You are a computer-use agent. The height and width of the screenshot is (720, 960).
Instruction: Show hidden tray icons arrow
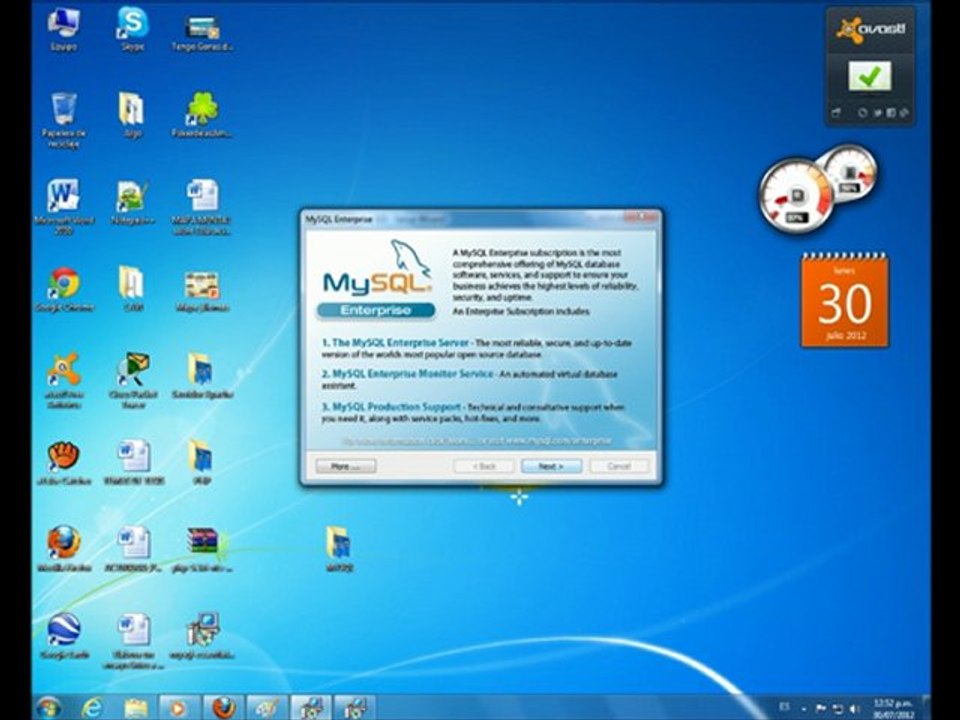click(804, 708)
